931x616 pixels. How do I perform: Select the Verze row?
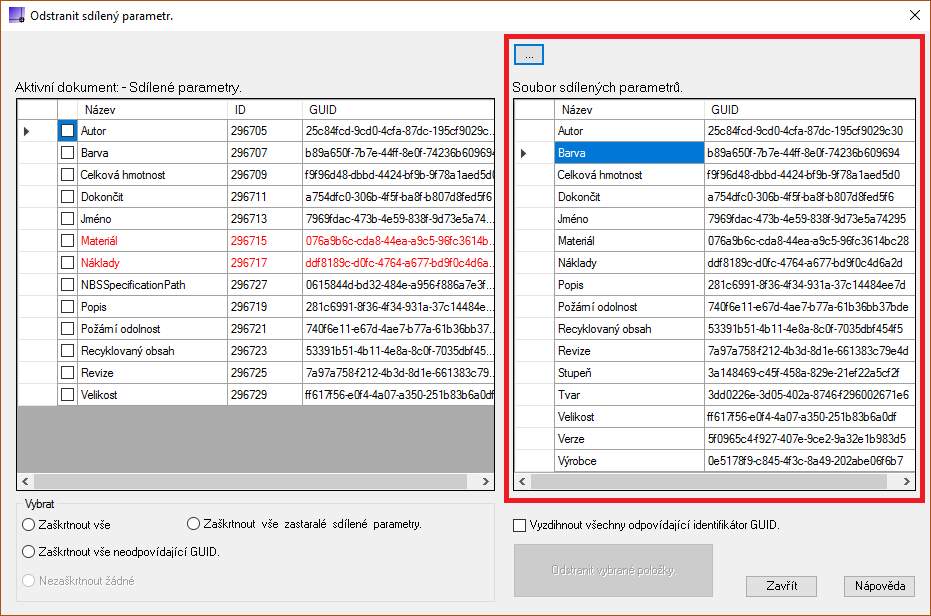(714, 438)
